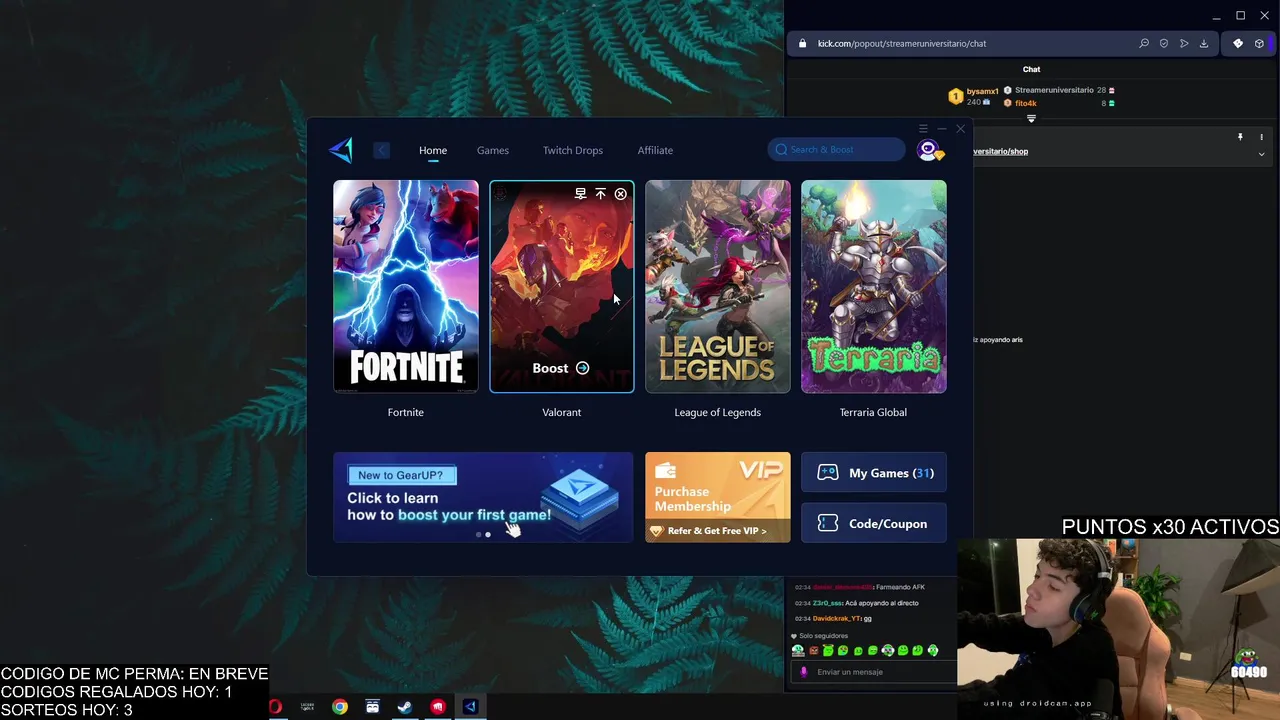Click Z3r0_sss username in chat
The height and width of the screenshot is (720, 1280).
coord(828,603)
